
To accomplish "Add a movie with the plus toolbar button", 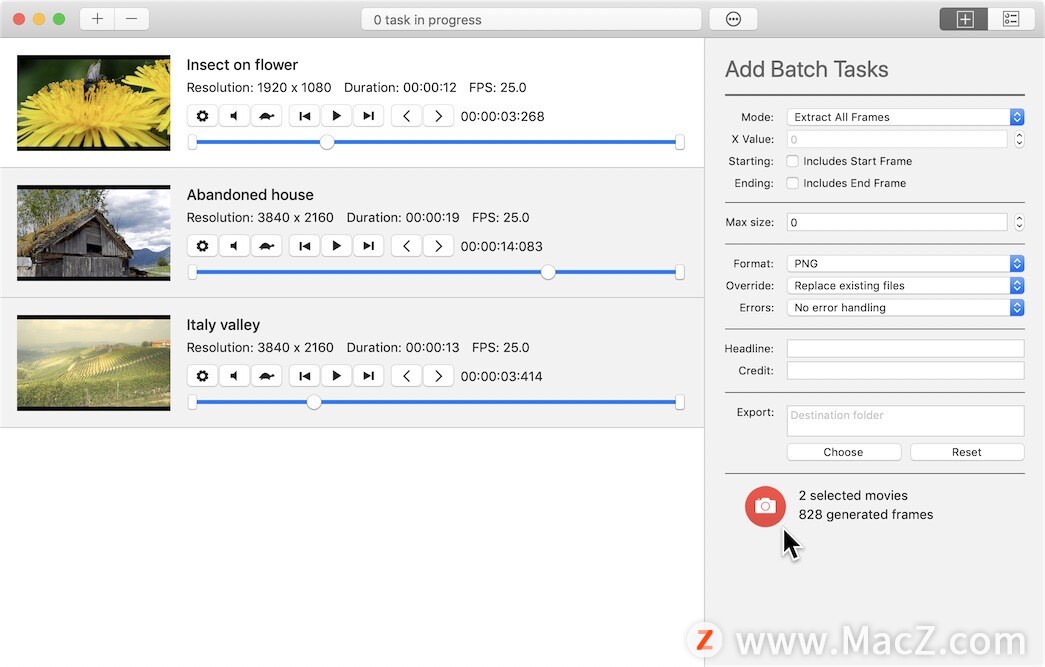I will coord(97,19).
